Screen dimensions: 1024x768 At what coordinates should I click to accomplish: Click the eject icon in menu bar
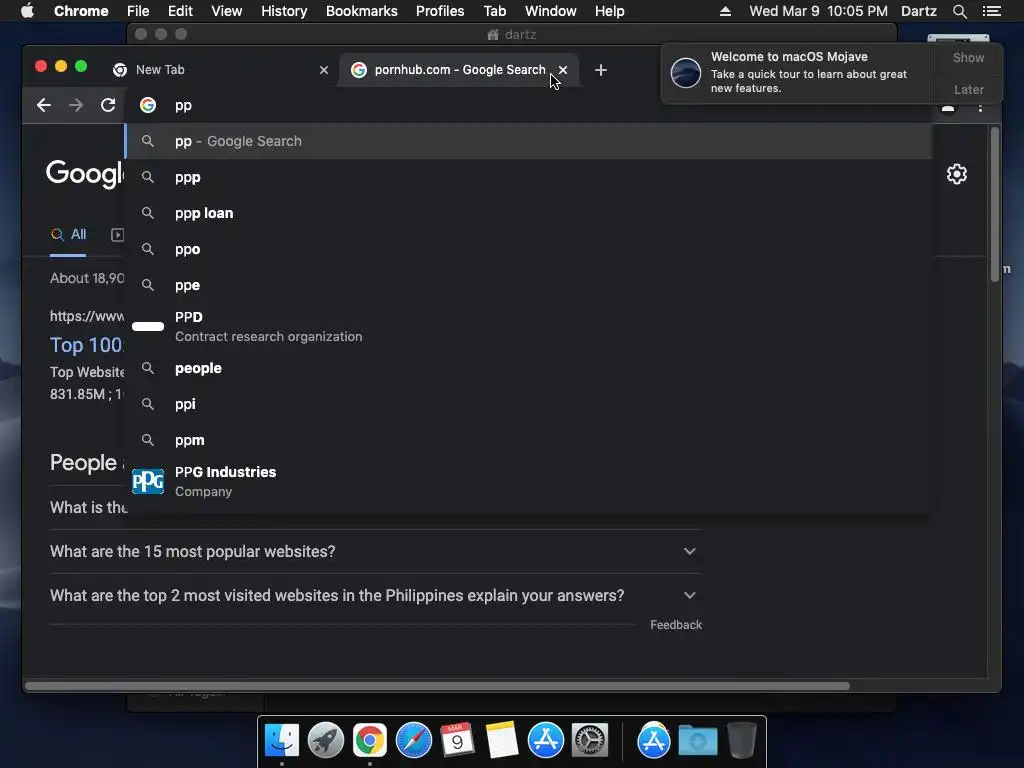(725, 11)
